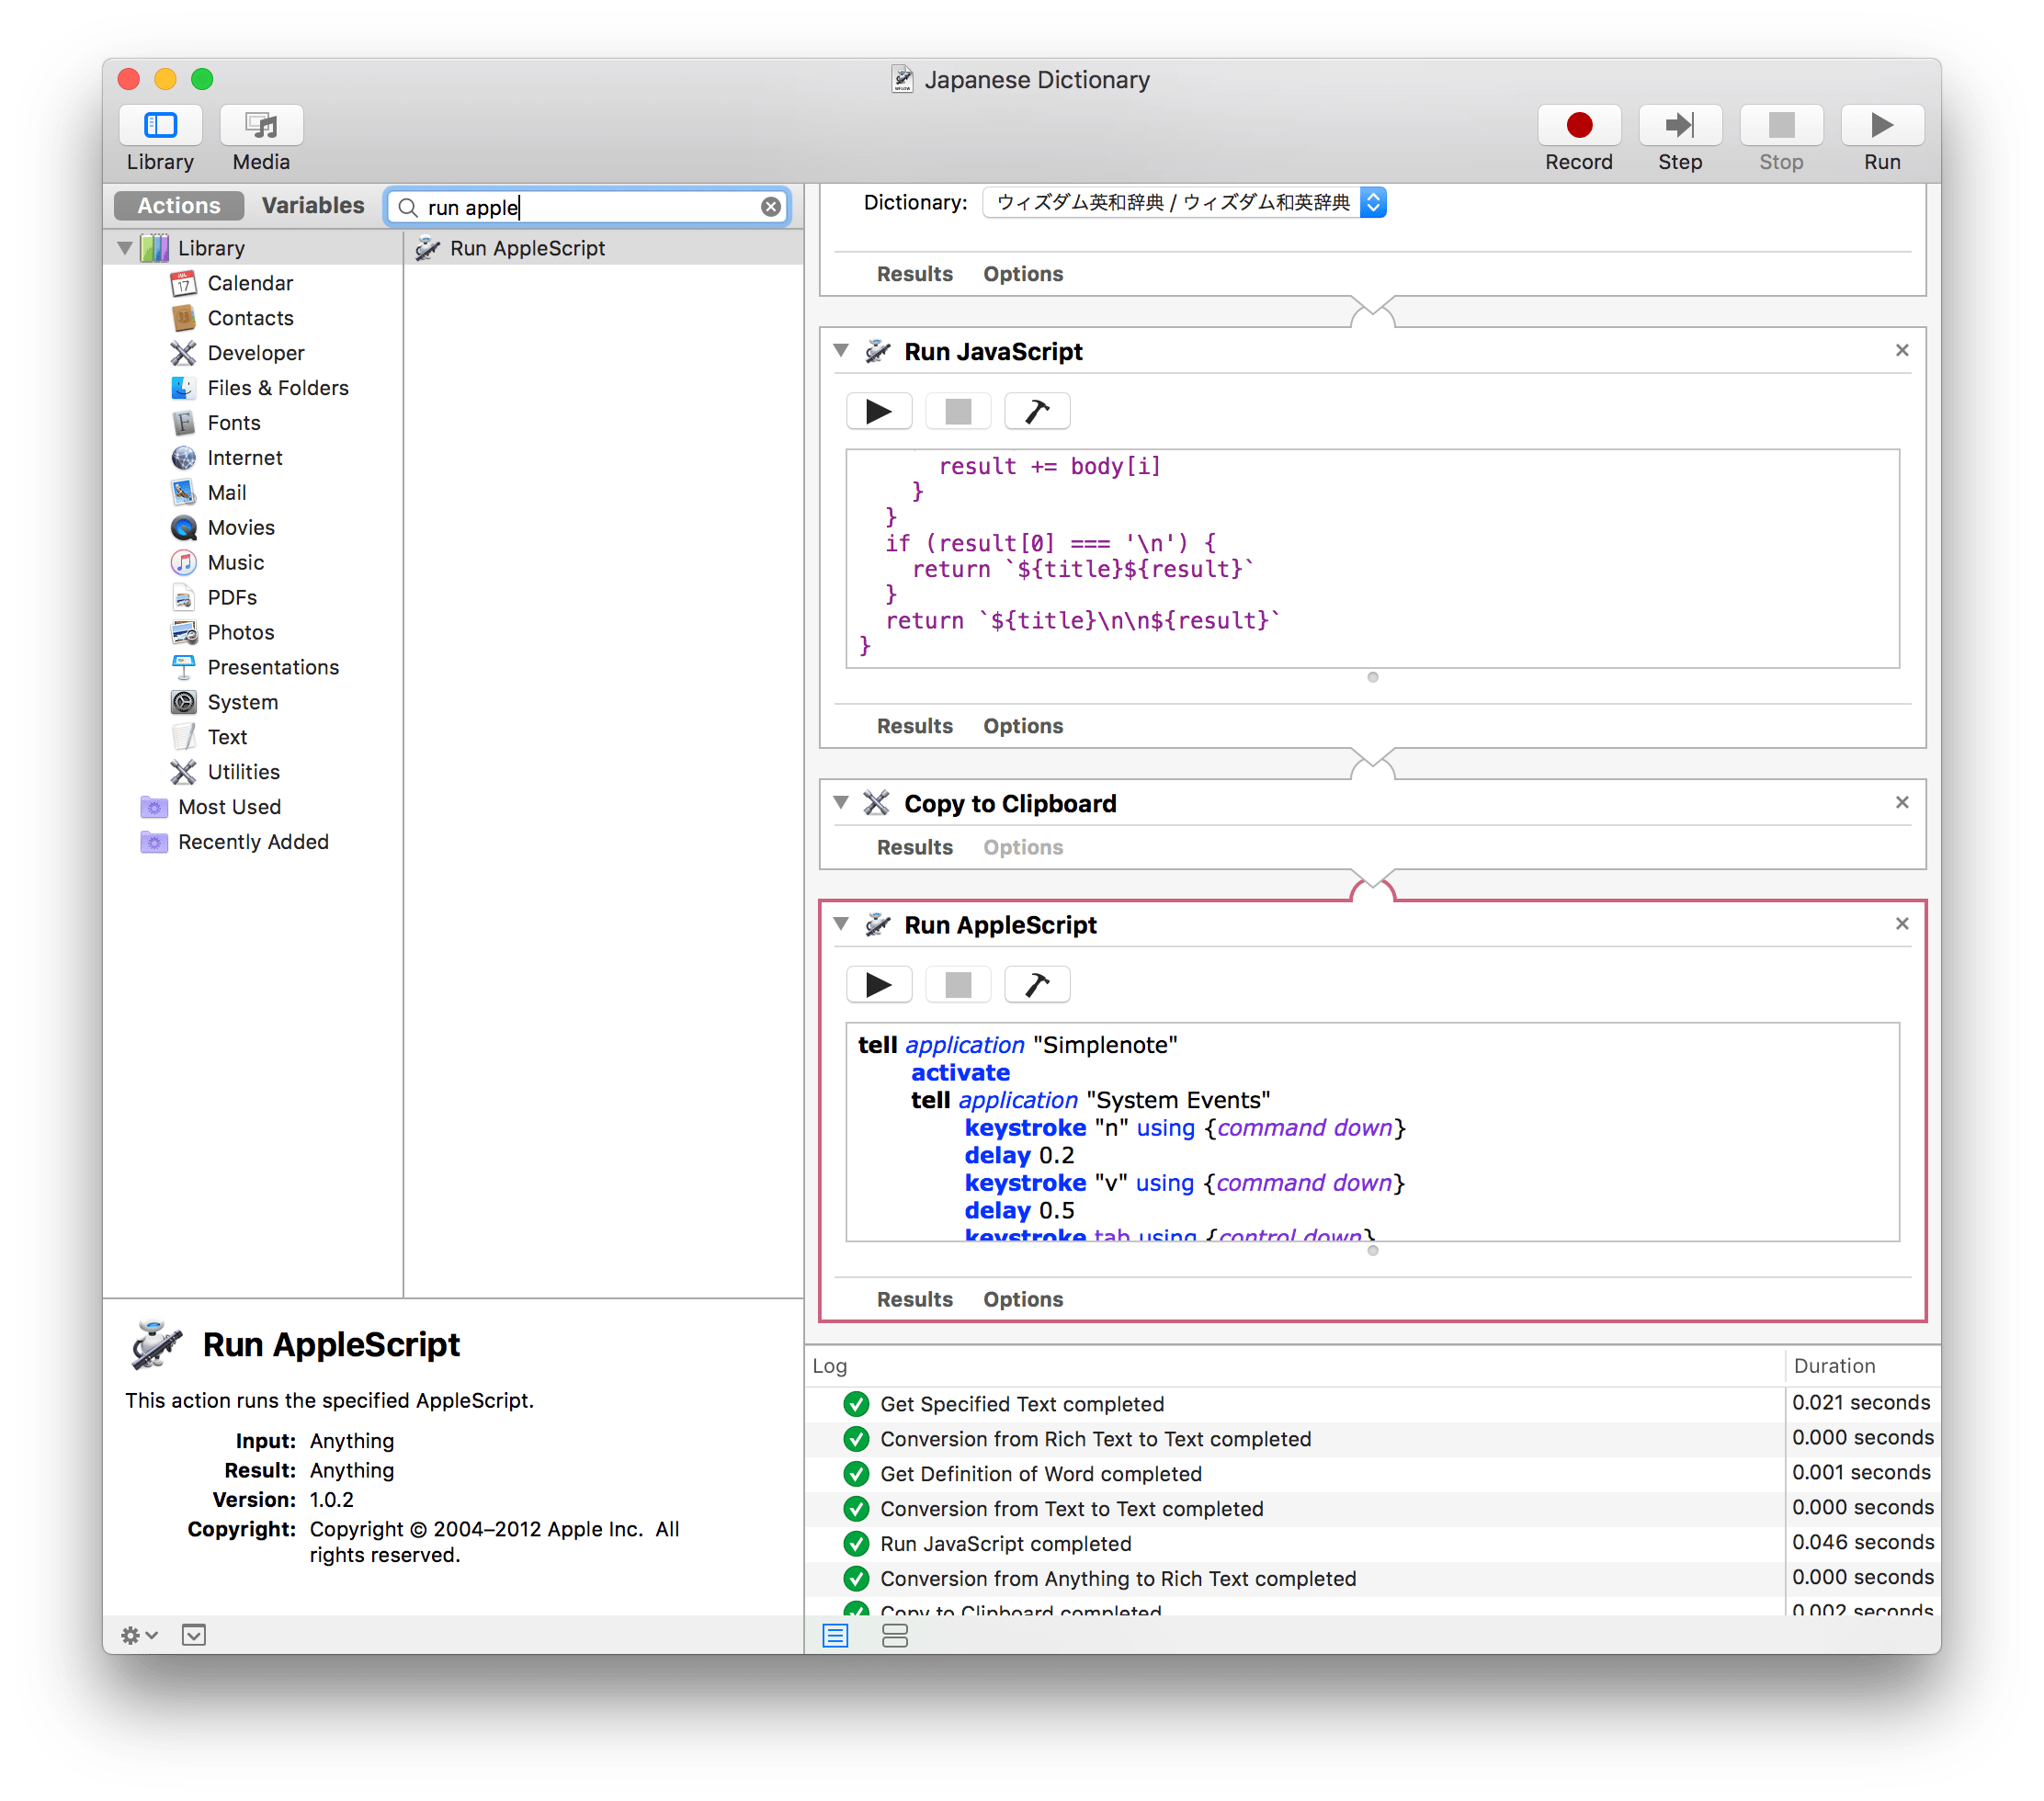Compile the AppleScript with the hammer icon
Screen dimensions: 2044x1801
click(x=1036, y=984)
